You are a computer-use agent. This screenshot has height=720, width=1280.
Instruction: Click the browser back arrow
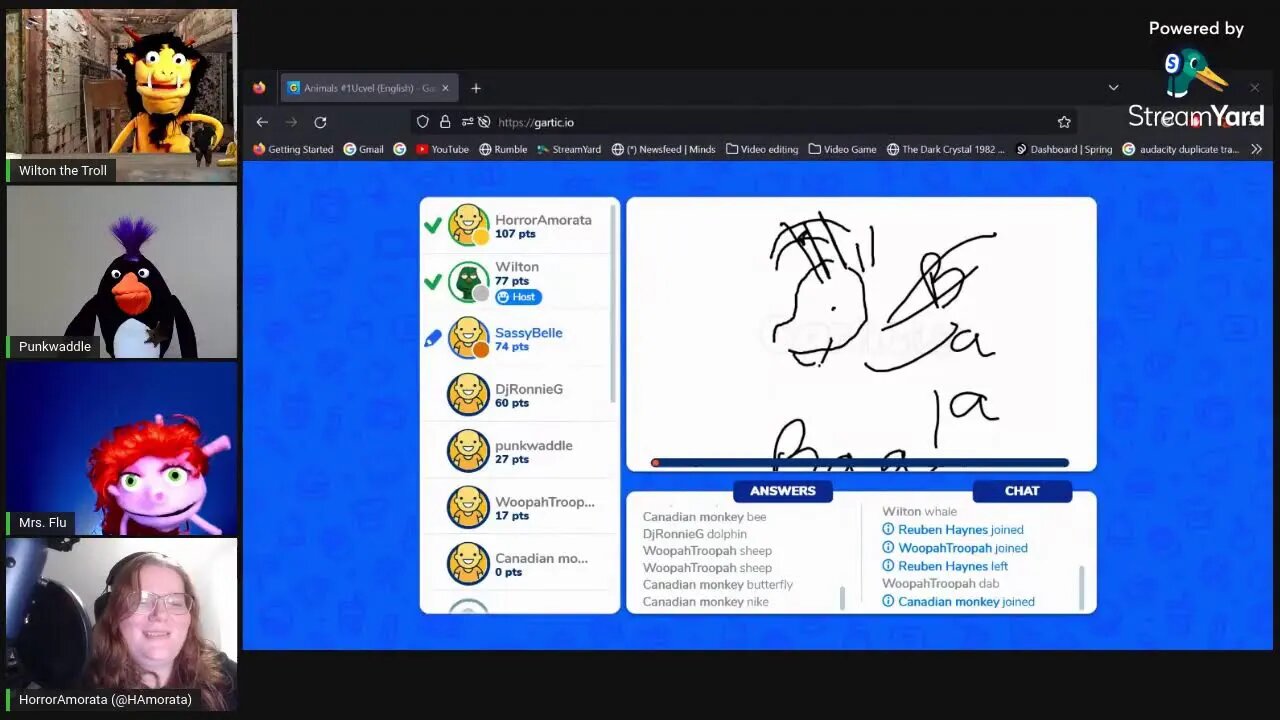tap(262, 122)
